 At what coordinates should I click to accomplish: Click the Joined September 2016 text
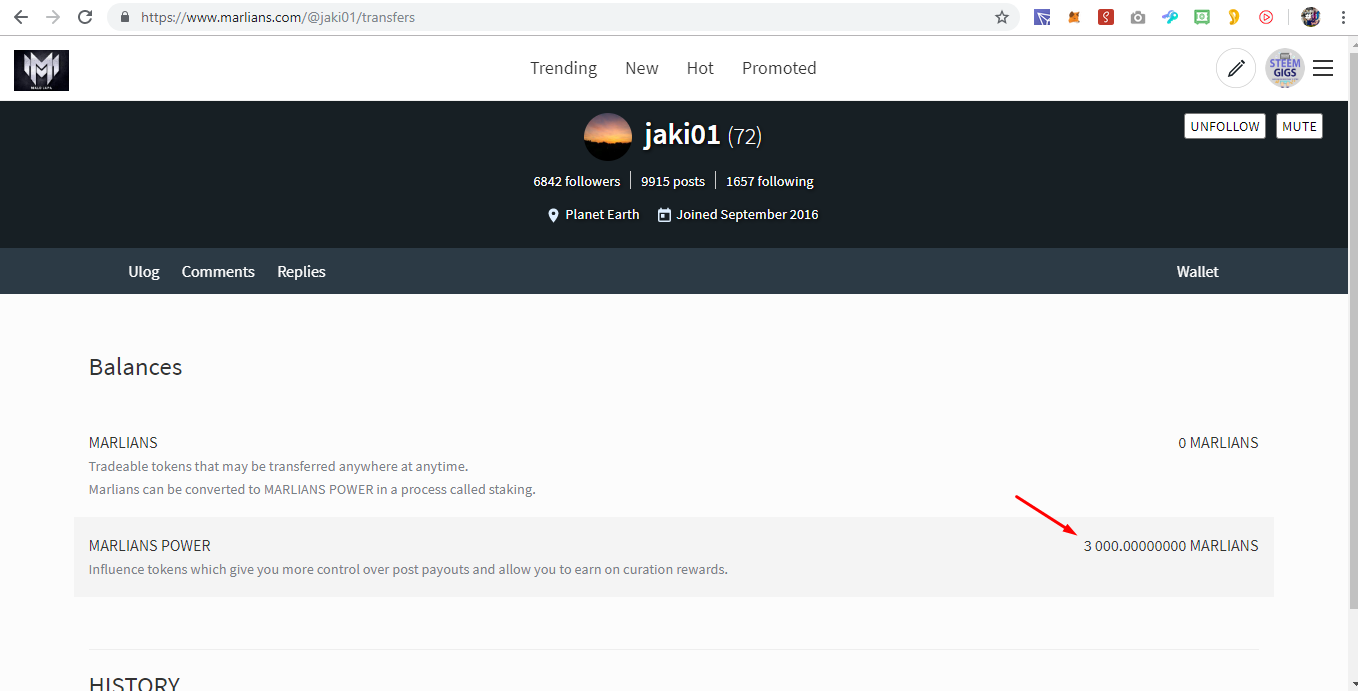747,214
